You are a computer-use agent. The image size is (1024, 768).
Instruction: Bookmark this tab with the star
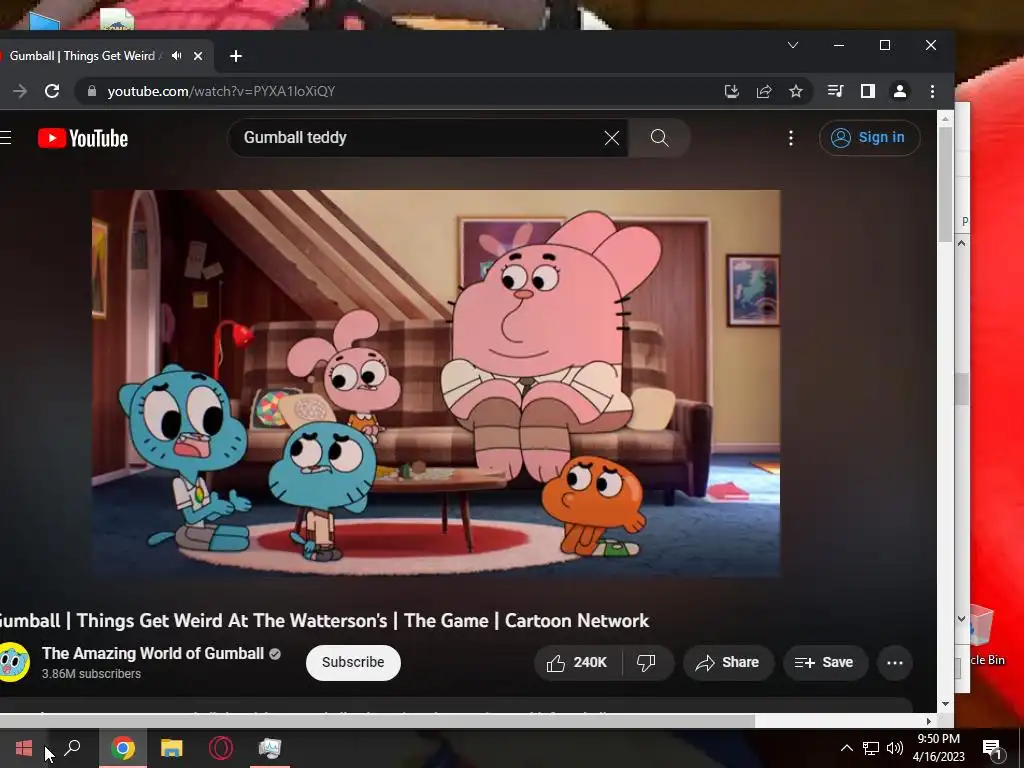[795, 91]
